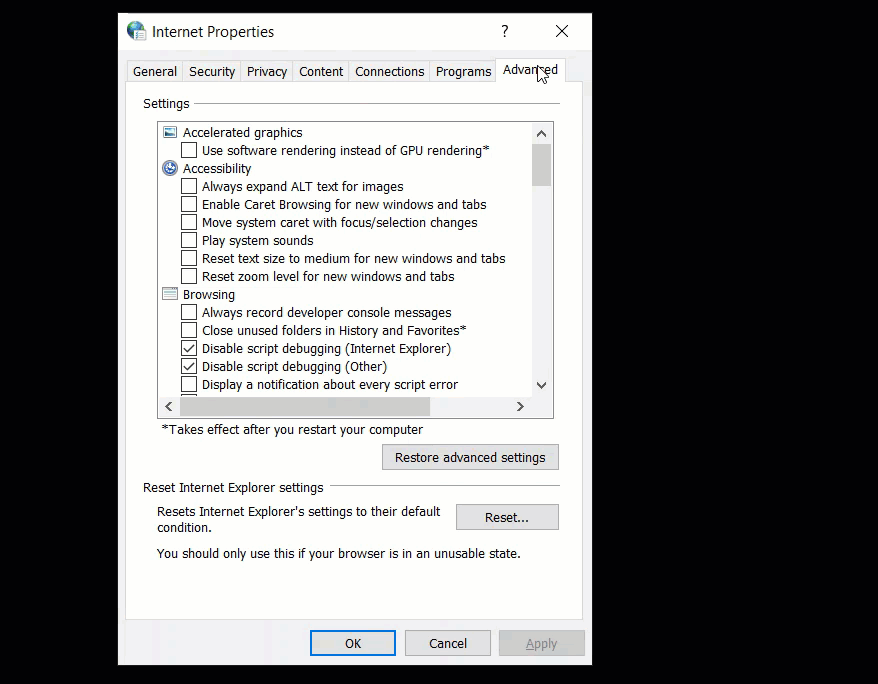The image size is (878, 684).
Task: Click the scroll-up arrow in the settings list
Action: point(541,132)
